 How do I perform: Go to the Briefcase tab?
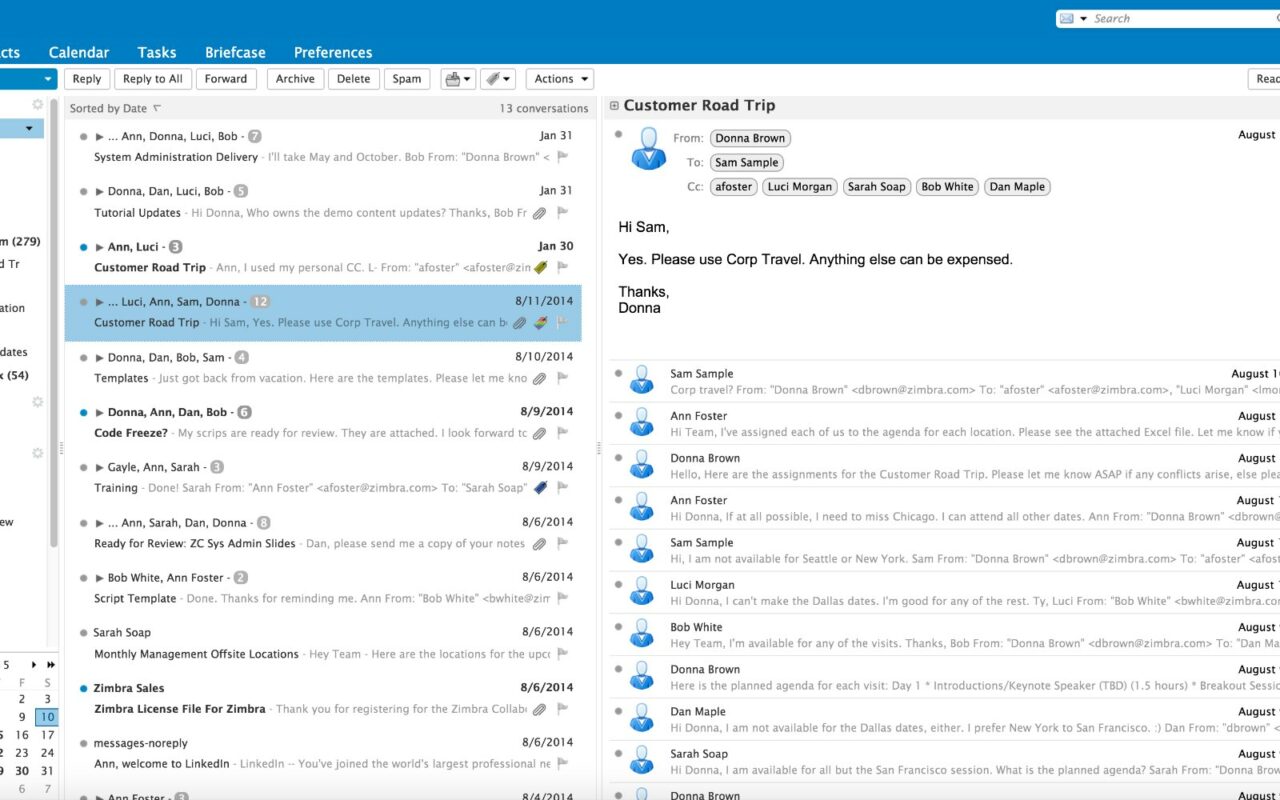pos(235,53)
